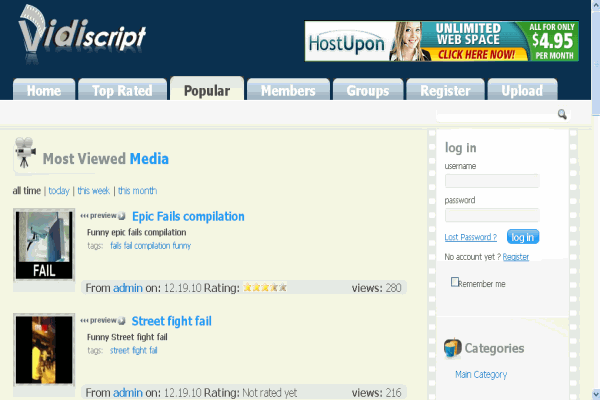600x400 pixels.
Task: Open the Upload tab
Action: point(522,90)
